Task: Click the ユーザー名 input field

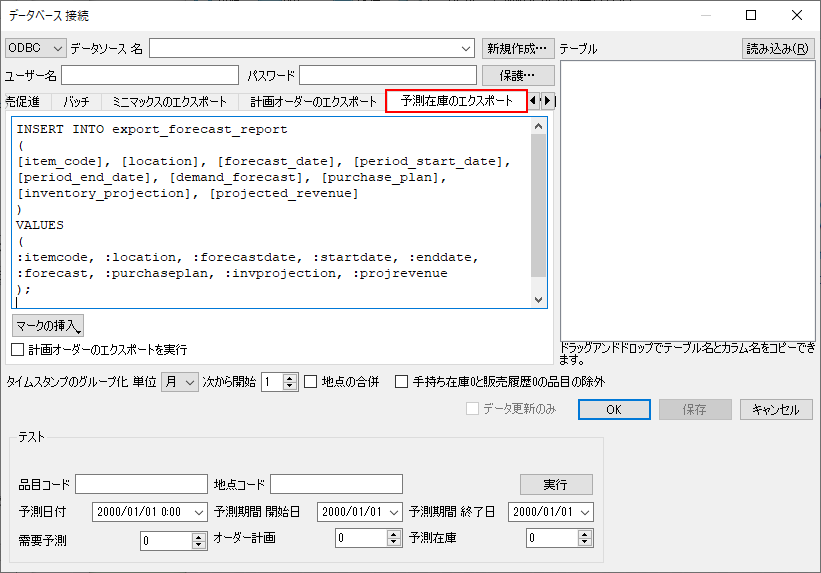Action: click(x=150, y=76)
